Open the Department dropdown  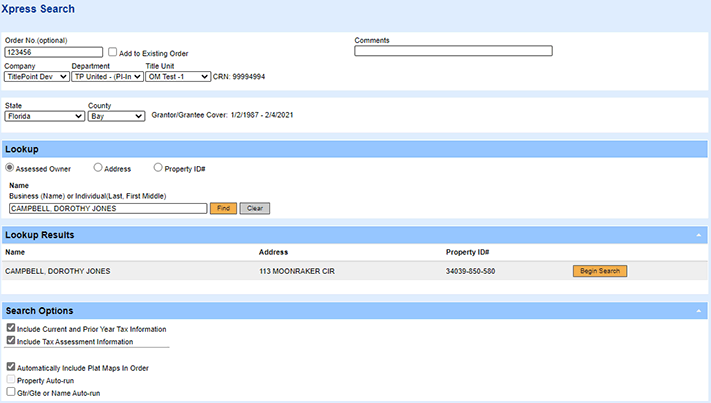(x=108, y=76)
